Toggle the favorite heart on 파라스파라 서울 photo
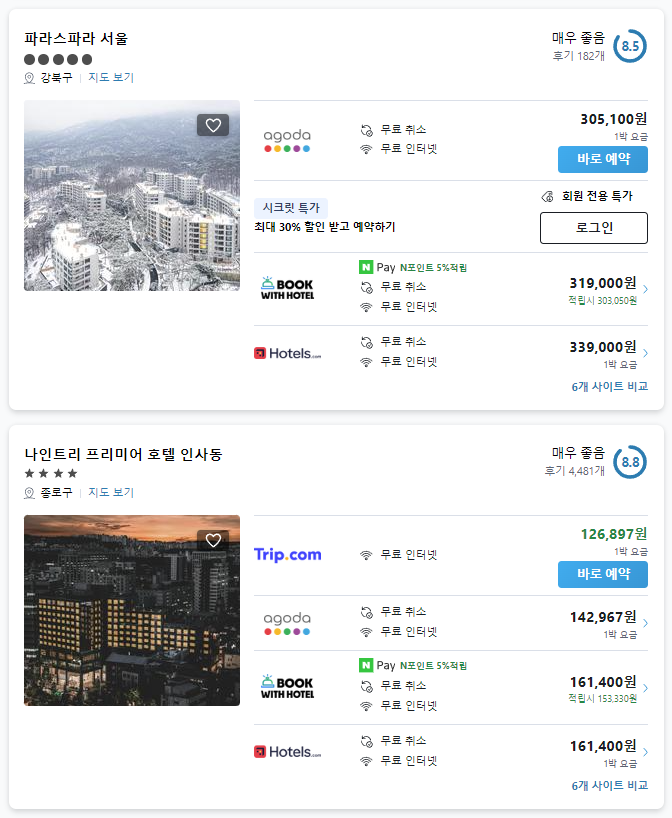672x818 pixels. coord(213,125)
